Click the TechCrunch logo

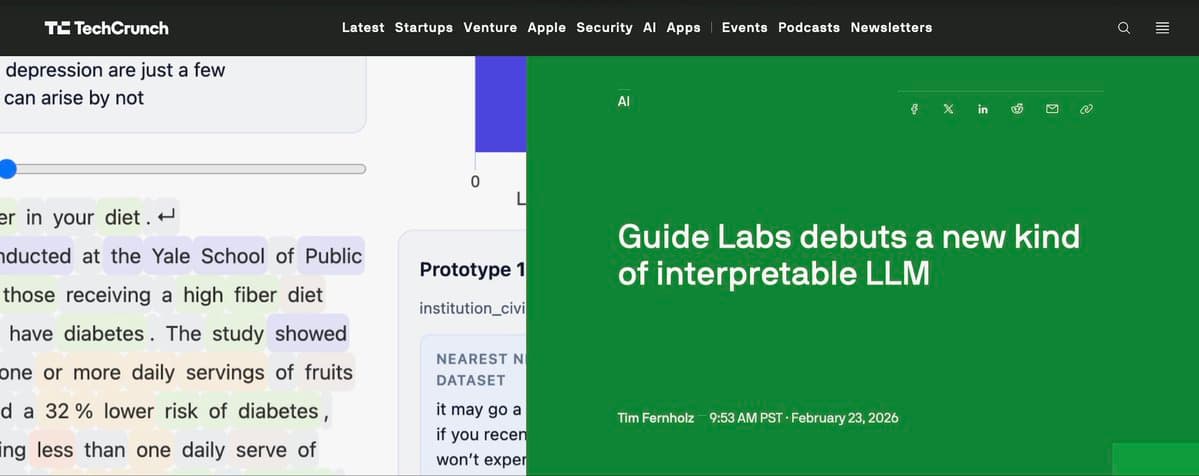pos(107,28)
